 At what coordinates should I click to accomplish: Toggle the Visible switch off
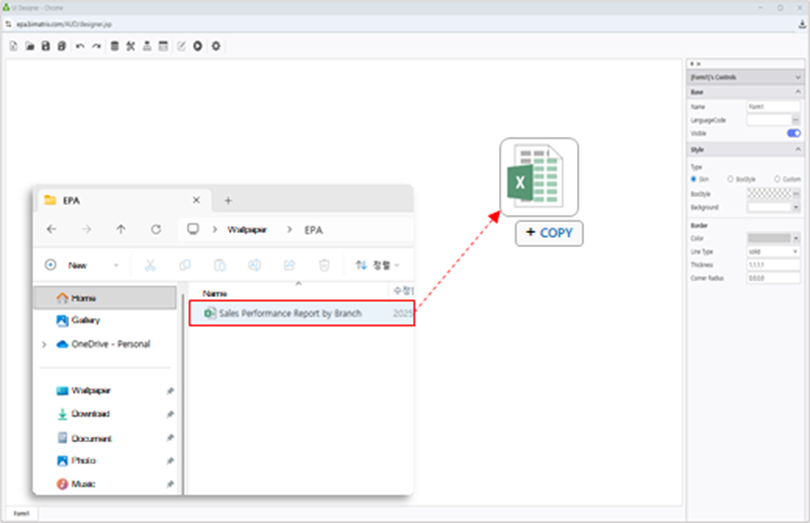[x=793, y=133]
